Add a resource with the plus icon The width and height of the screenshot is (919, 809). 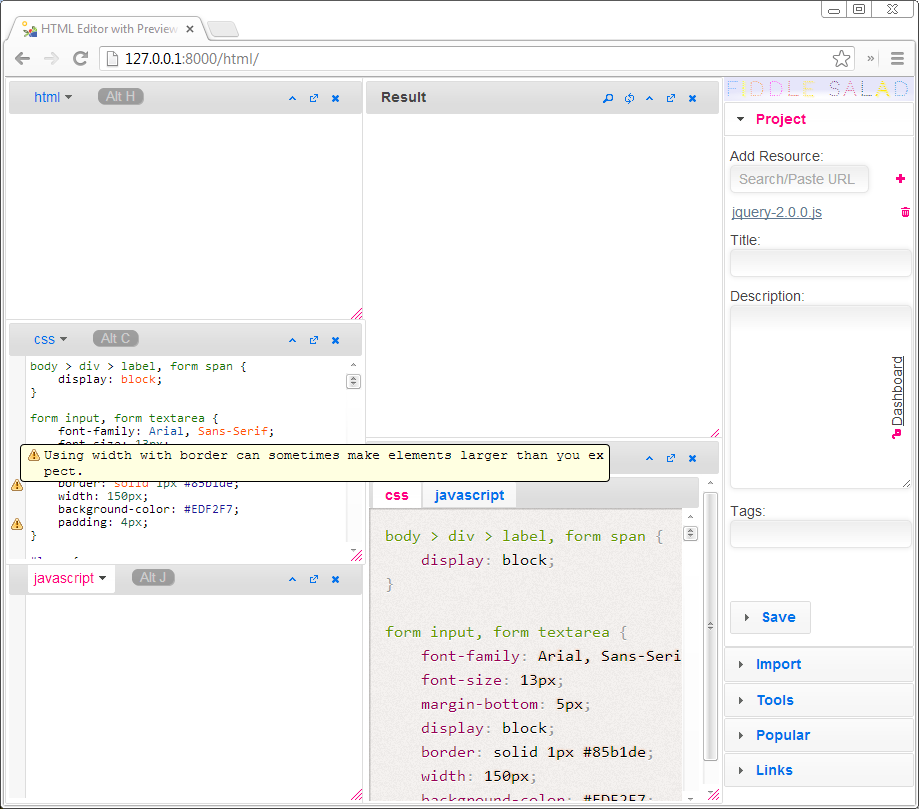900,179
